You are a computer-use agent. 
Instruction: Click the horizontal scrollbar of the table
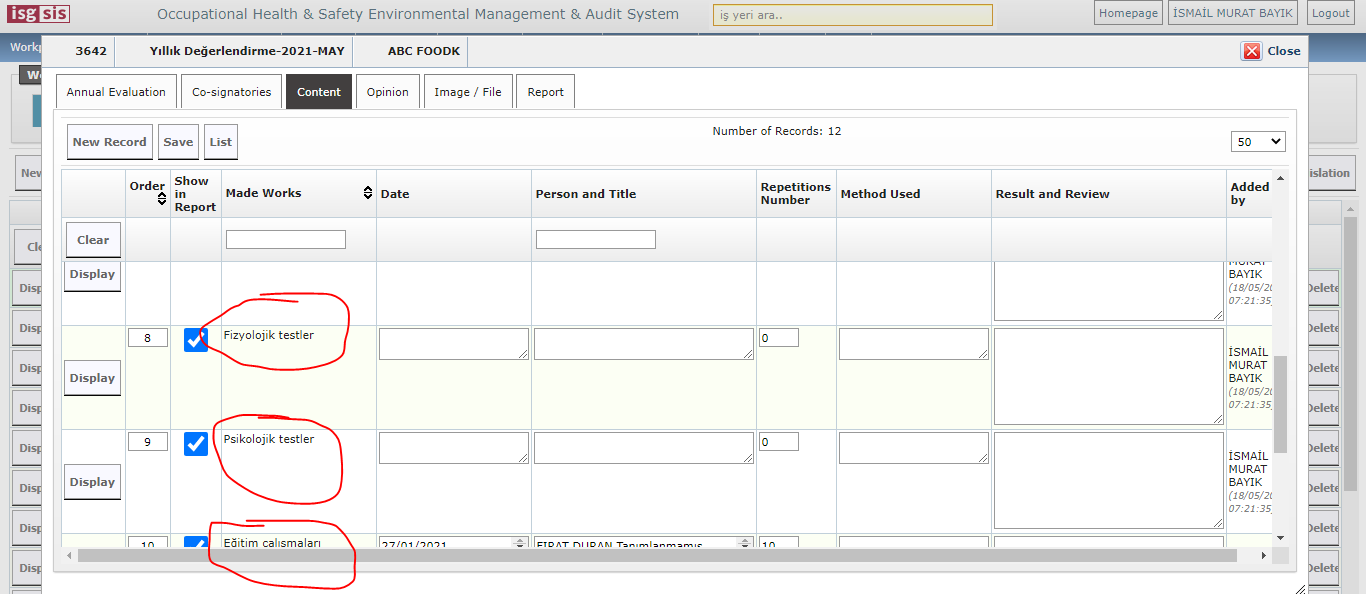[x=600, y=555]
